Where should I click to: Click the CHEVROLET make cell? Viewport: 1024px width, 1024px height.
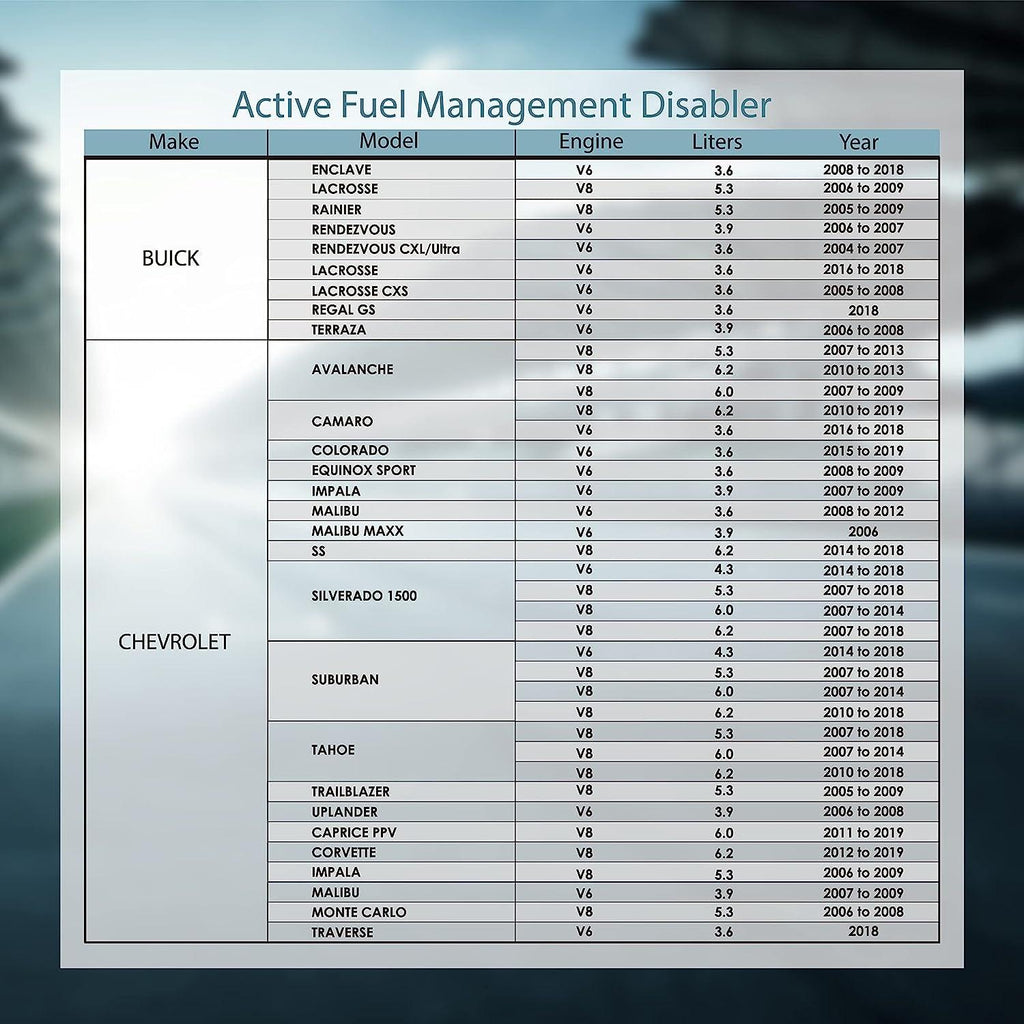coord(176,640)
